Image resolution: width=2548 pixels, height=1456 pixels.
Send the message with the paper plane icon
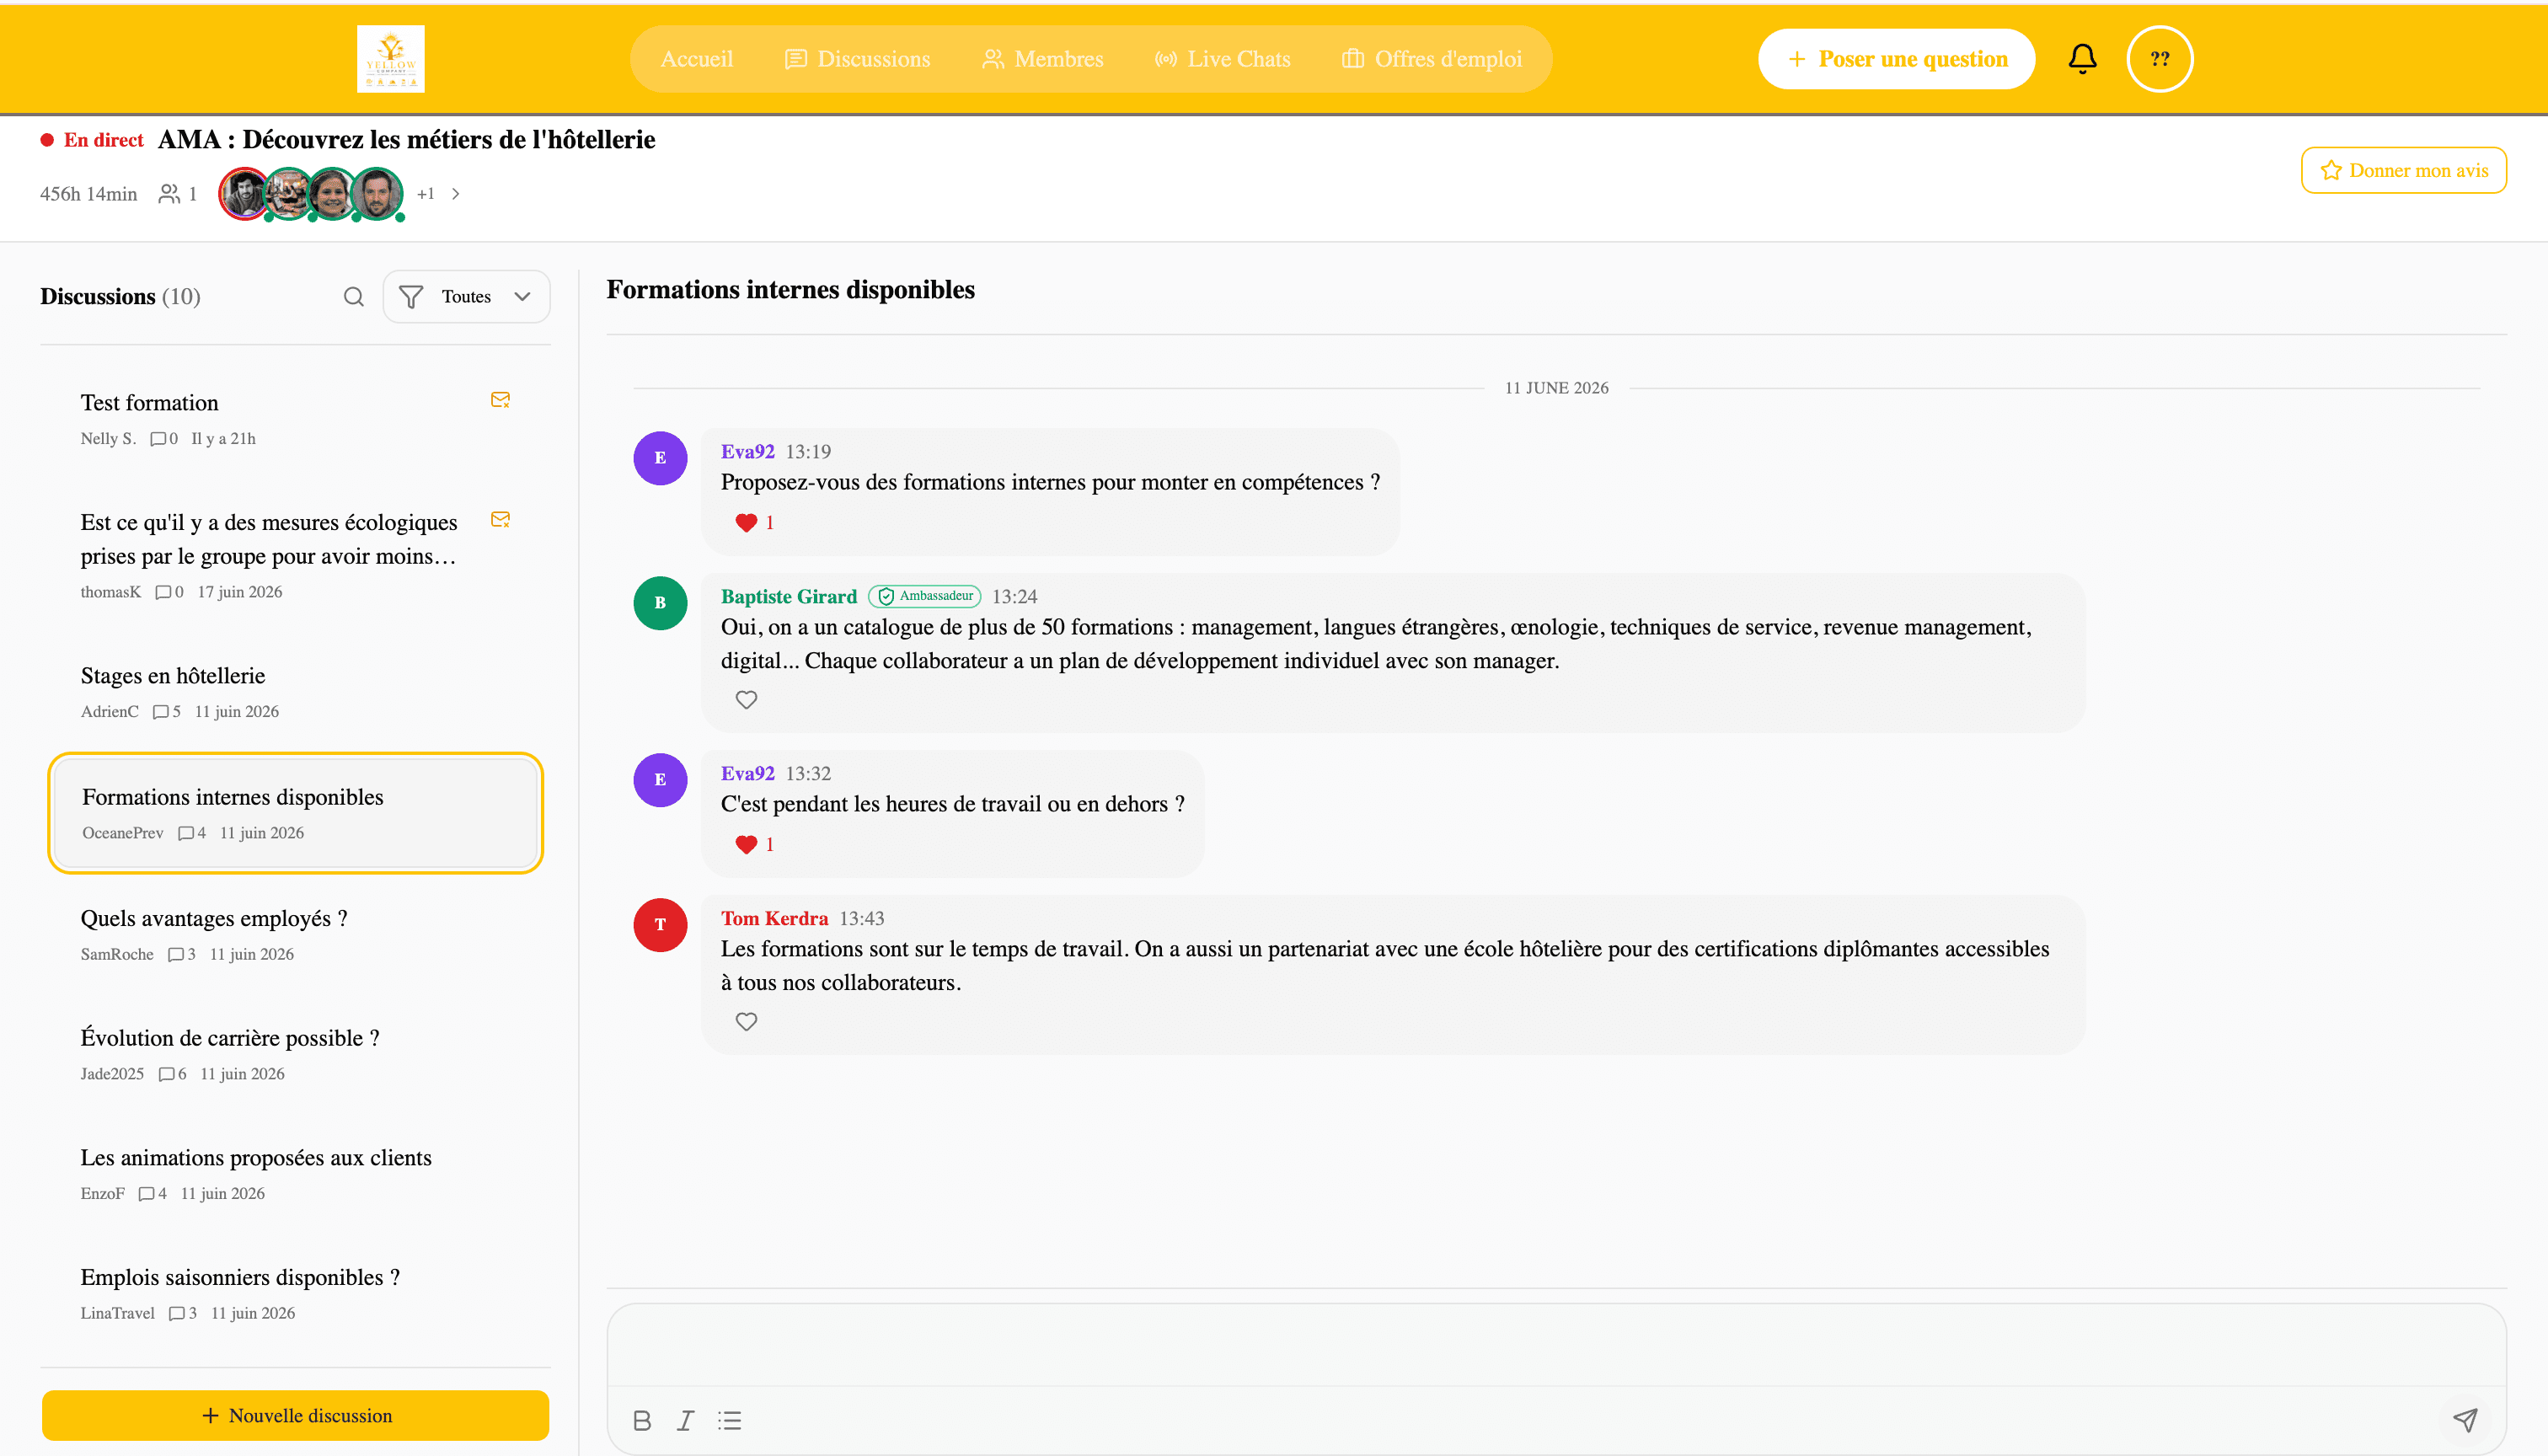(2464, 1419)
